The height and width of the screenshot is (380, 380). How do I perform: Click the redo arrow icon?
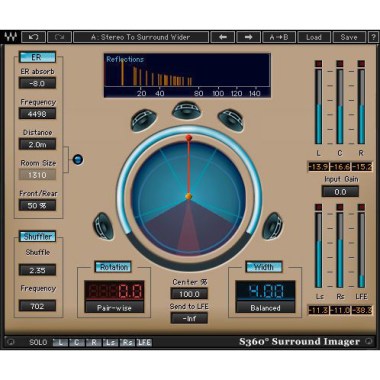click(x=59, y=37)
